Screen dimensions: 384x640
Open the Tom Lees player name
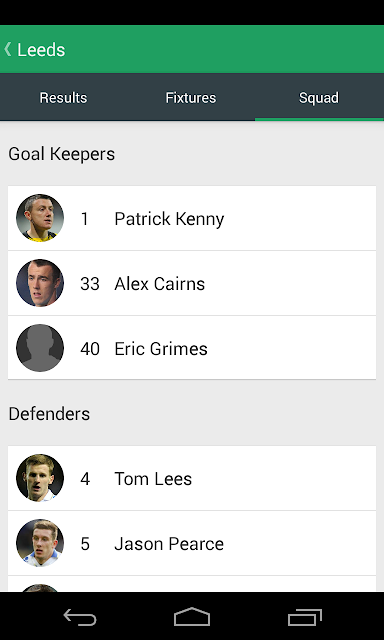153,479
